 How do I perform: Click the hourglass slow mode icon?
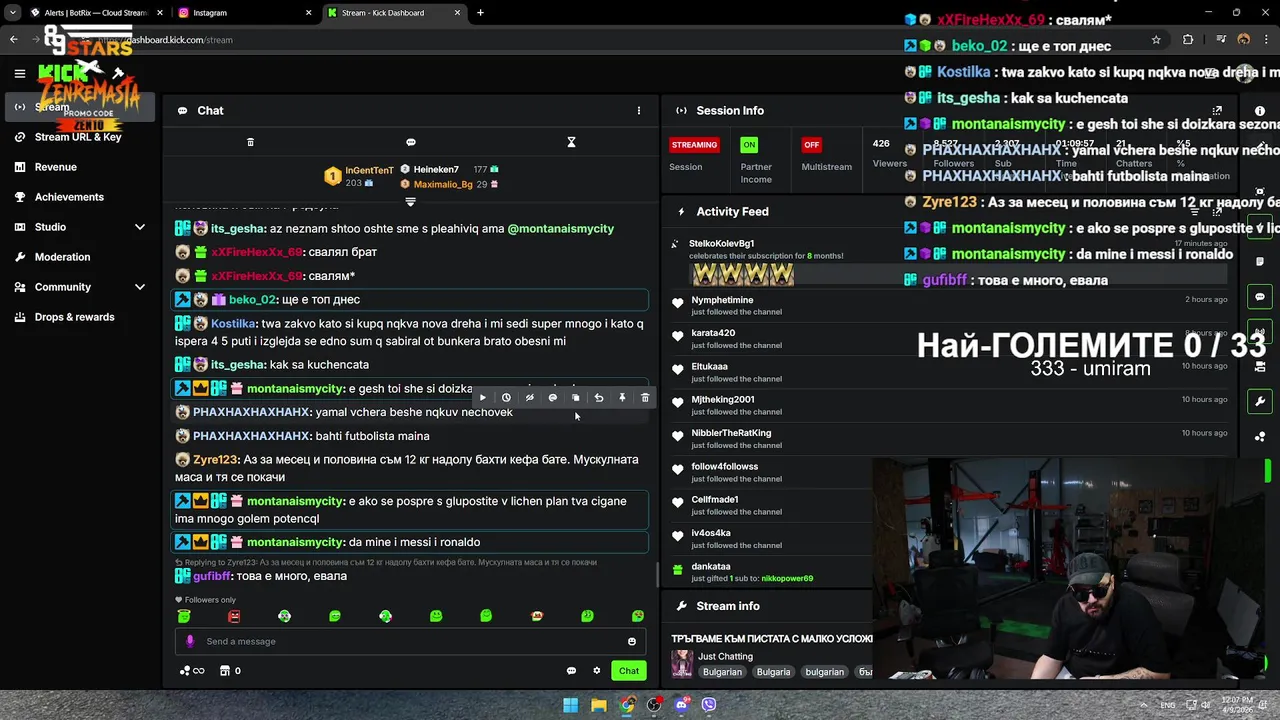571,142
